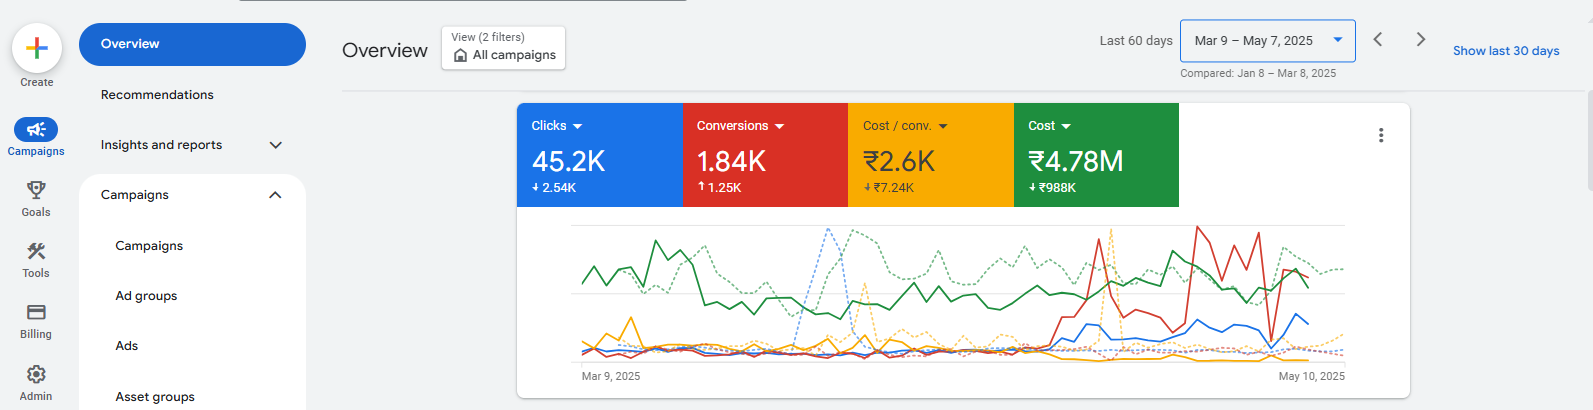
Task: Expand the Insights and reports section
Action: point(276,145)
